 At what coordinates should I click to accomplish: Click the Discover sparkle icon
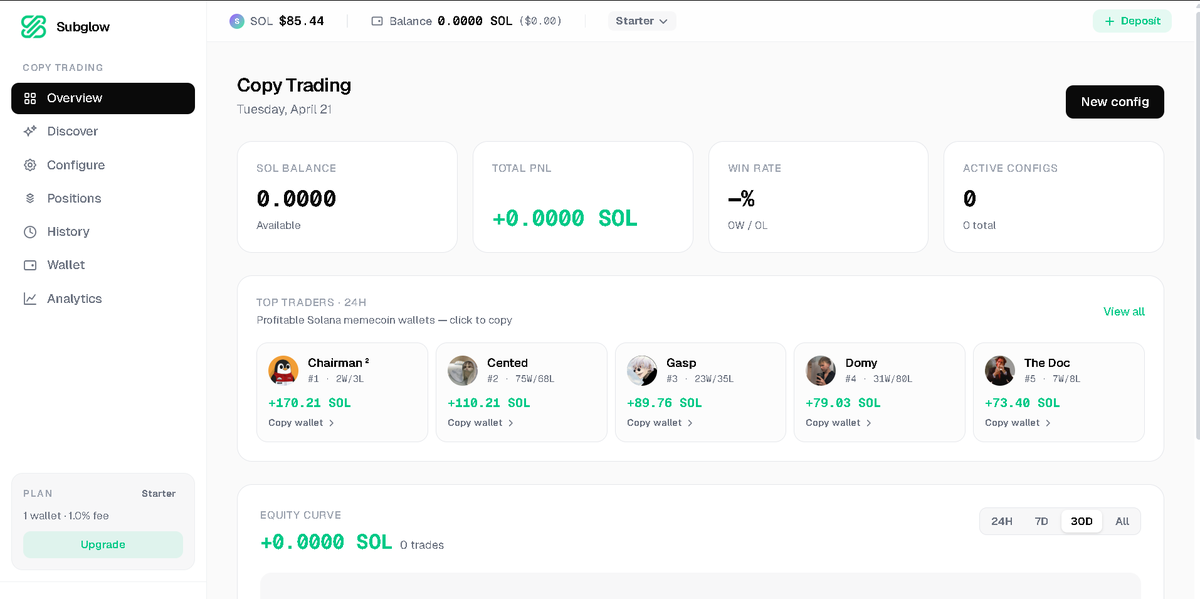coord(30,131)
